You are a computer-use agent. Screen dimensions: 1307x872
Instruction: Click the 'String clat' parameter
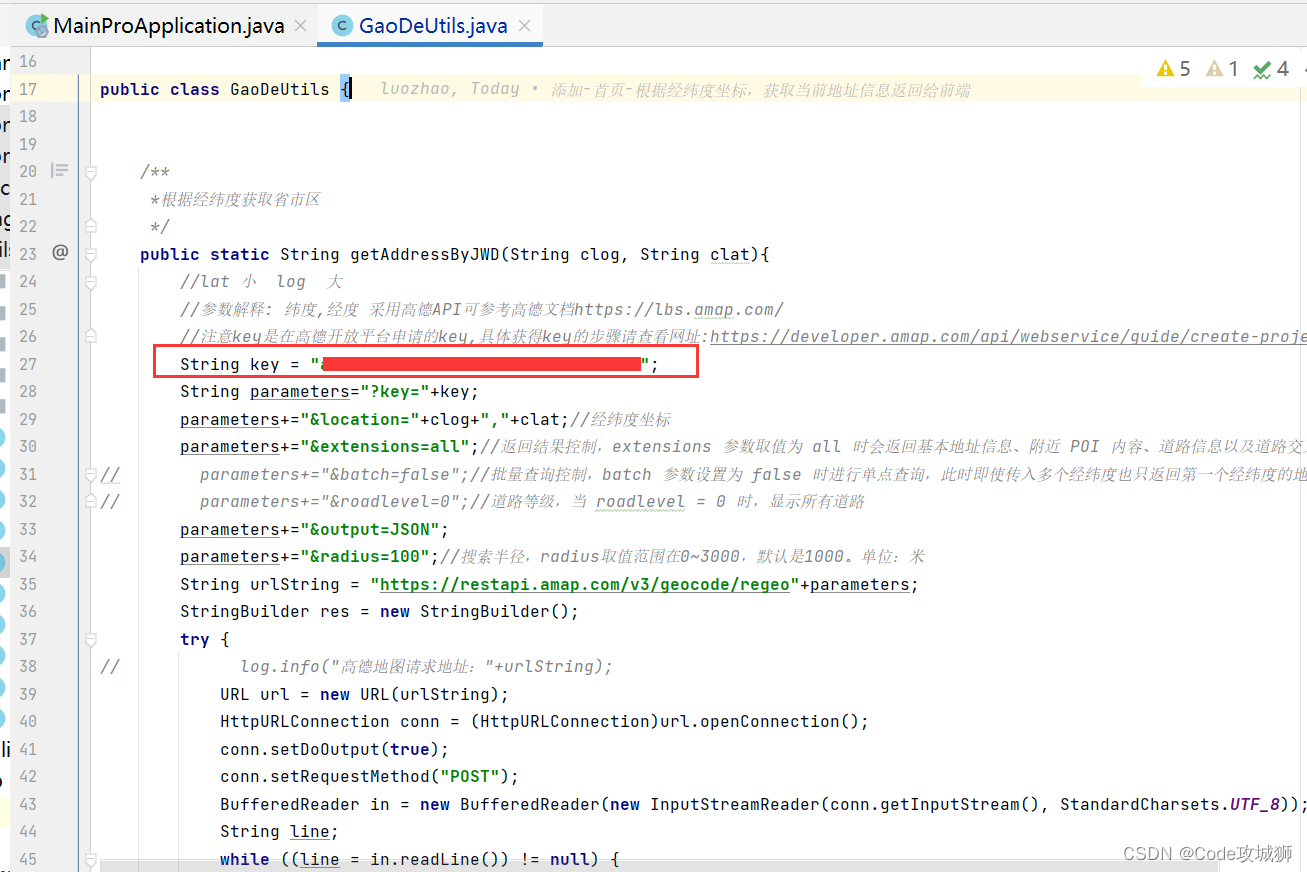695,254
